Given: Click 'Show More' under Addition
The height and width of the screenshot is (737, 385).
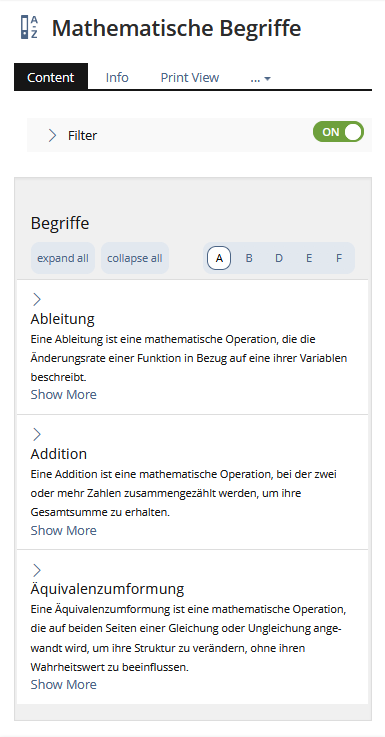Looking at the screenshot, I should [63, 530].
